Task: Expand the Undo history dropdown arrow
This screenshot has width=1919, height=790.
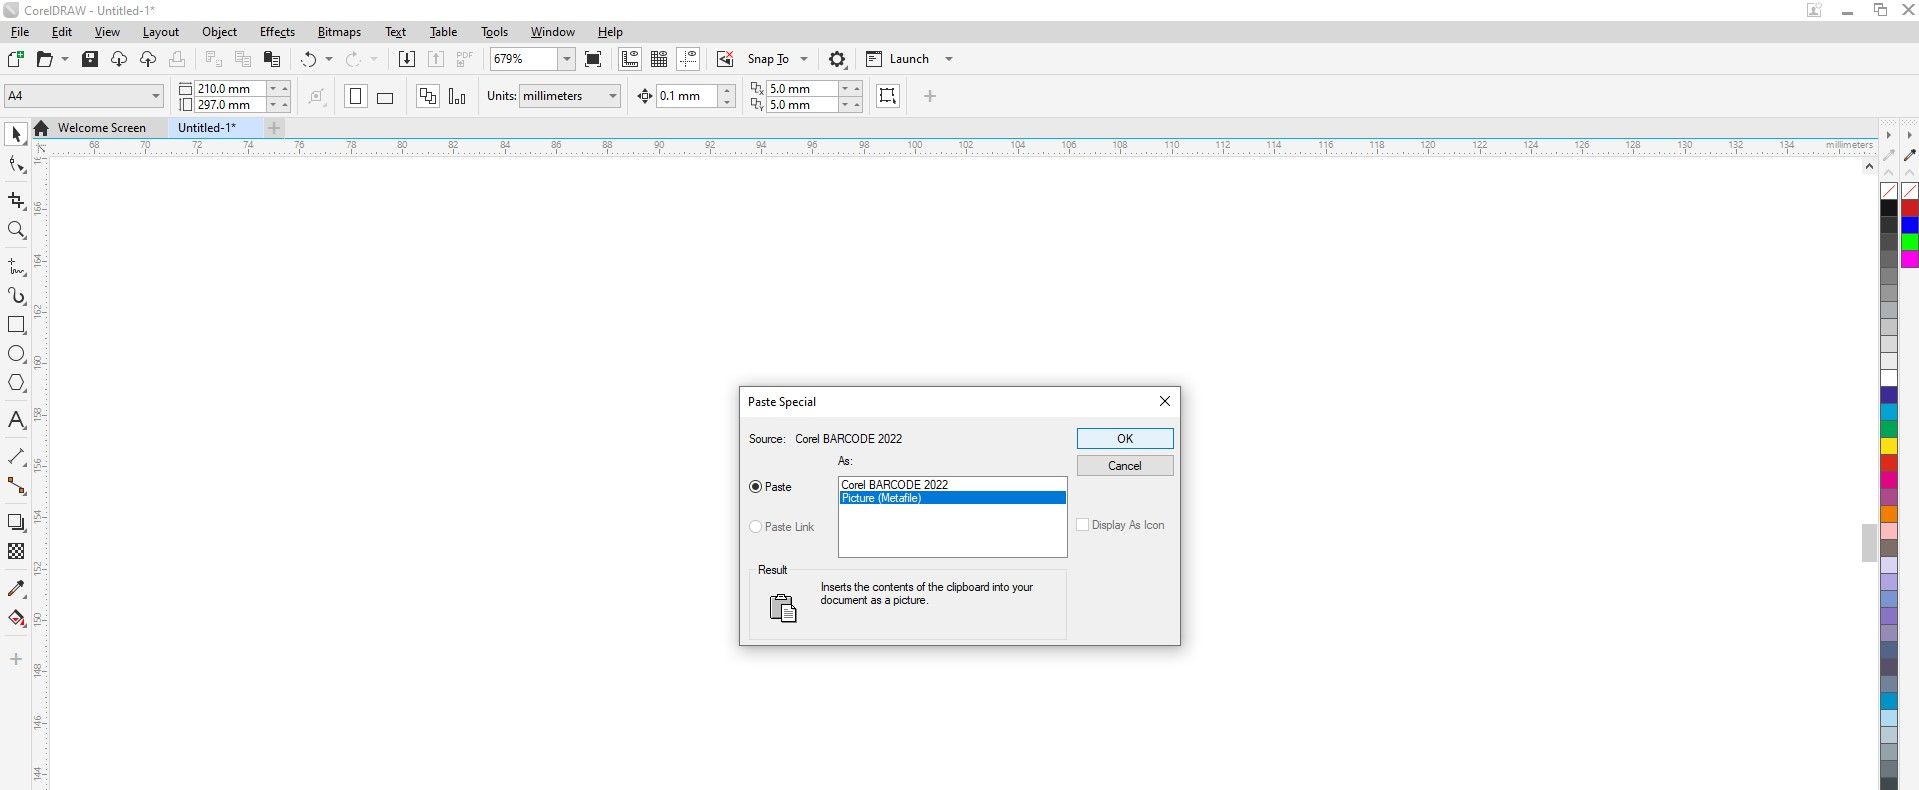Action: point(329,59)
